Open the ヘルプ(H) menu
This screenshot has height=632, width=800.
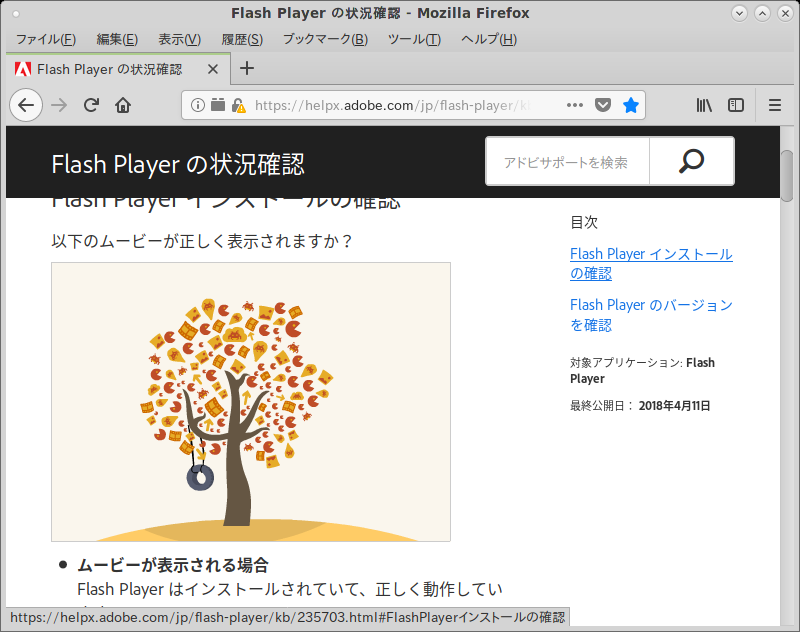[x=489, y=39]
